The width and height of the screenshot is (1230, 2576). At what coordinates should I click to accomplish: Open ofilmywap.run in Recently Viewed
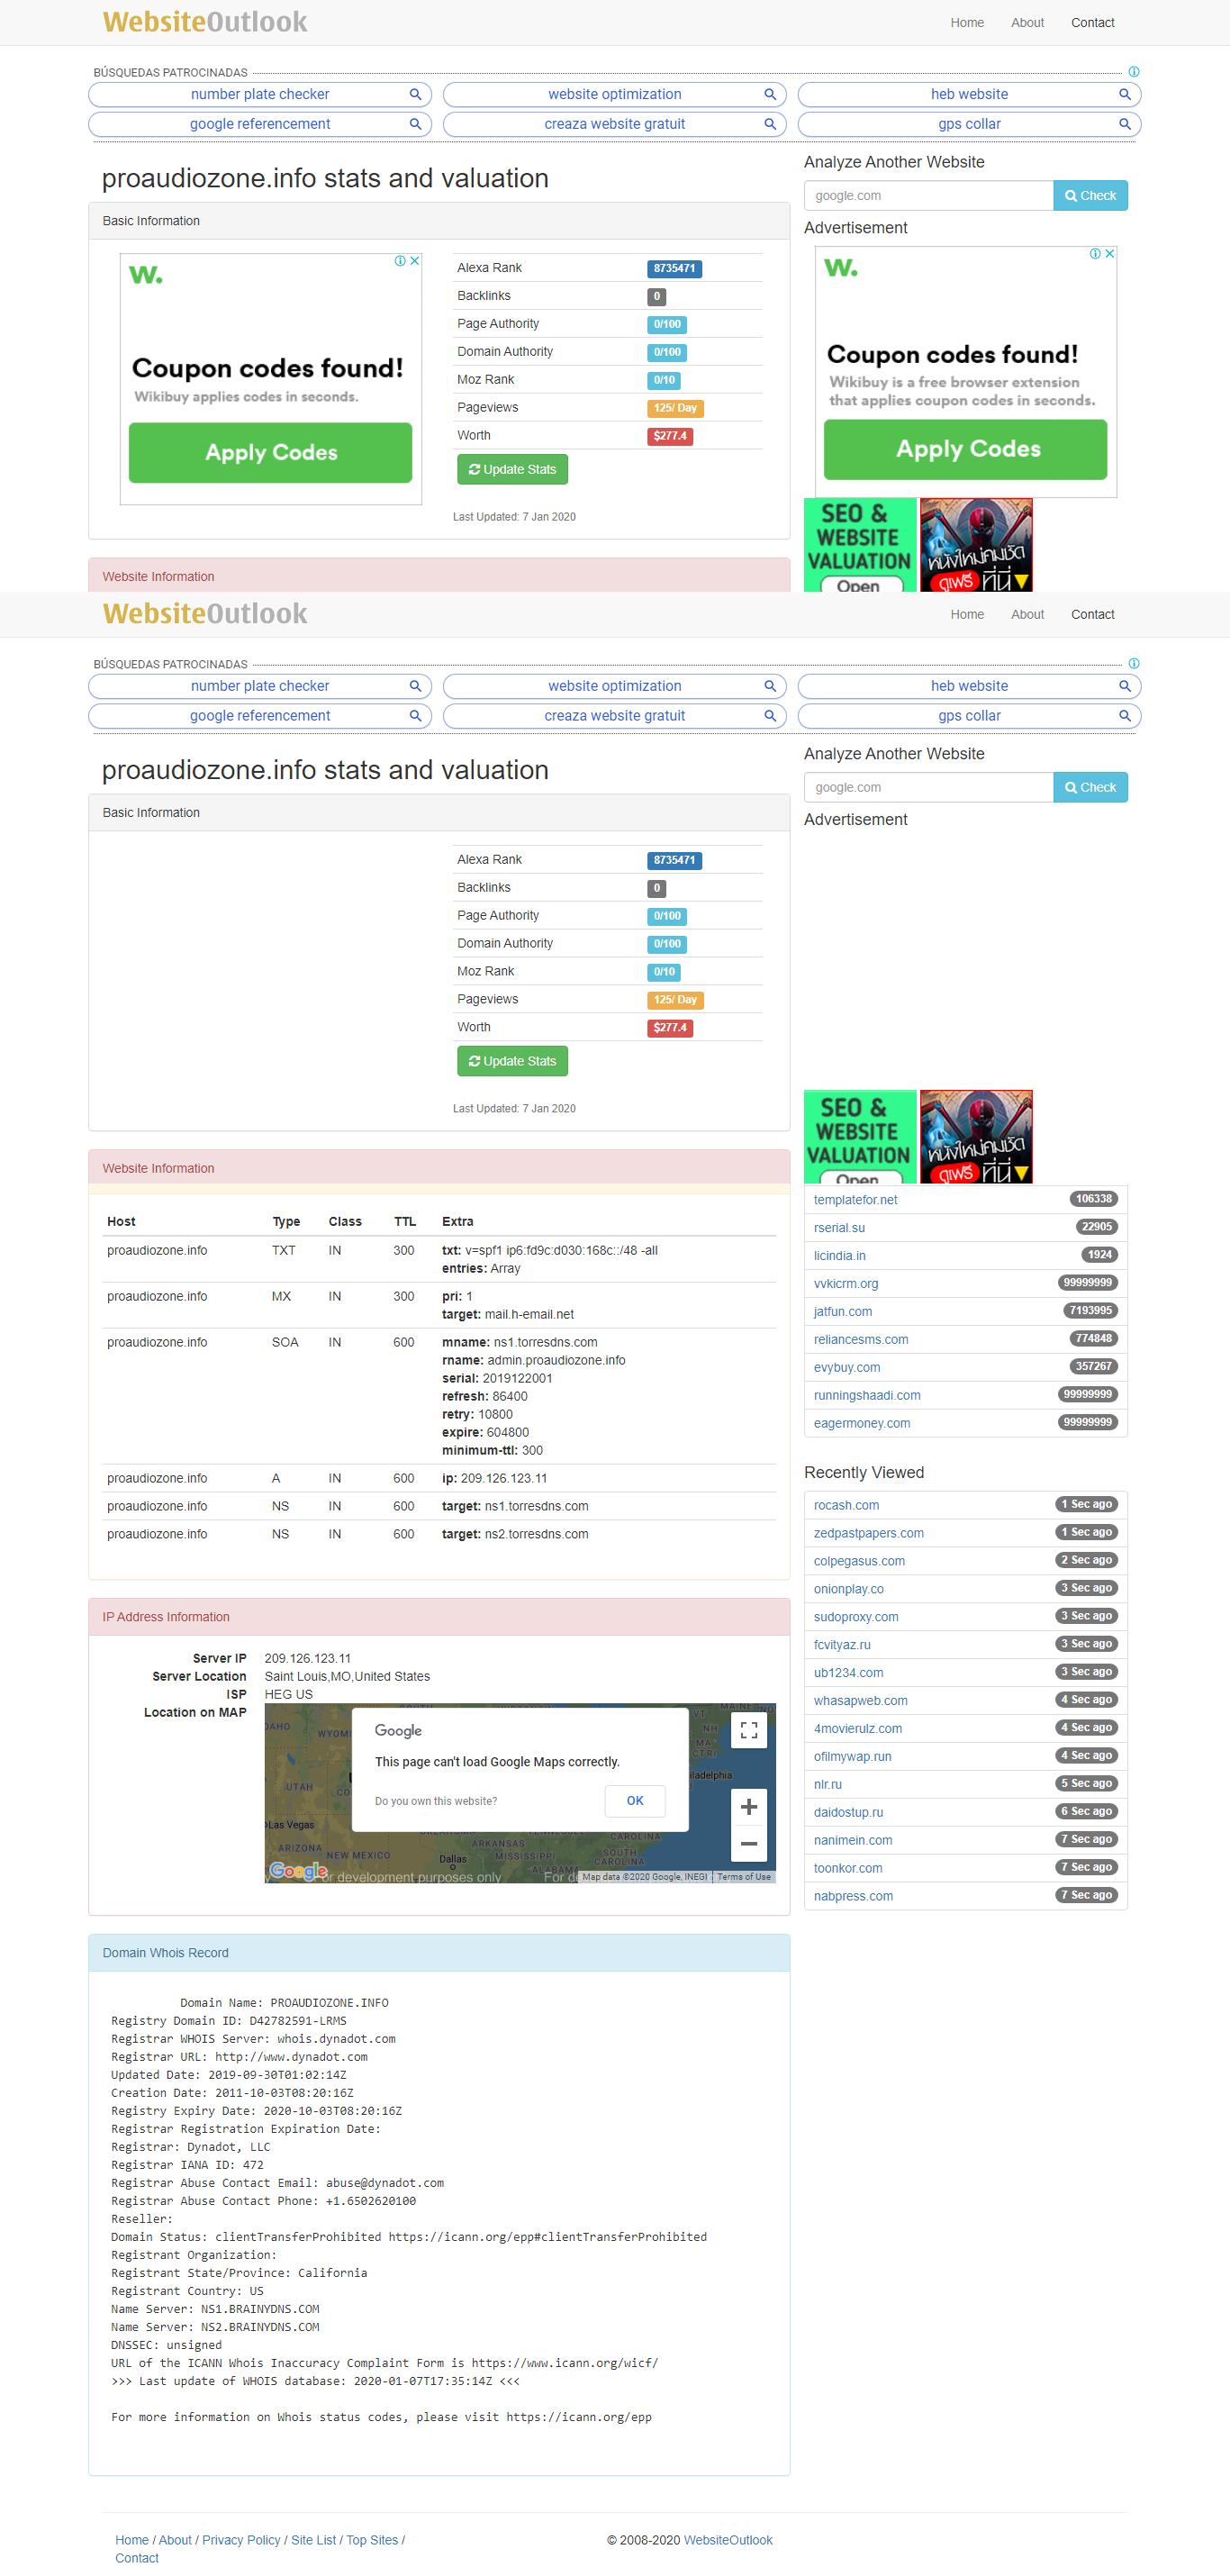[852, 1757]
